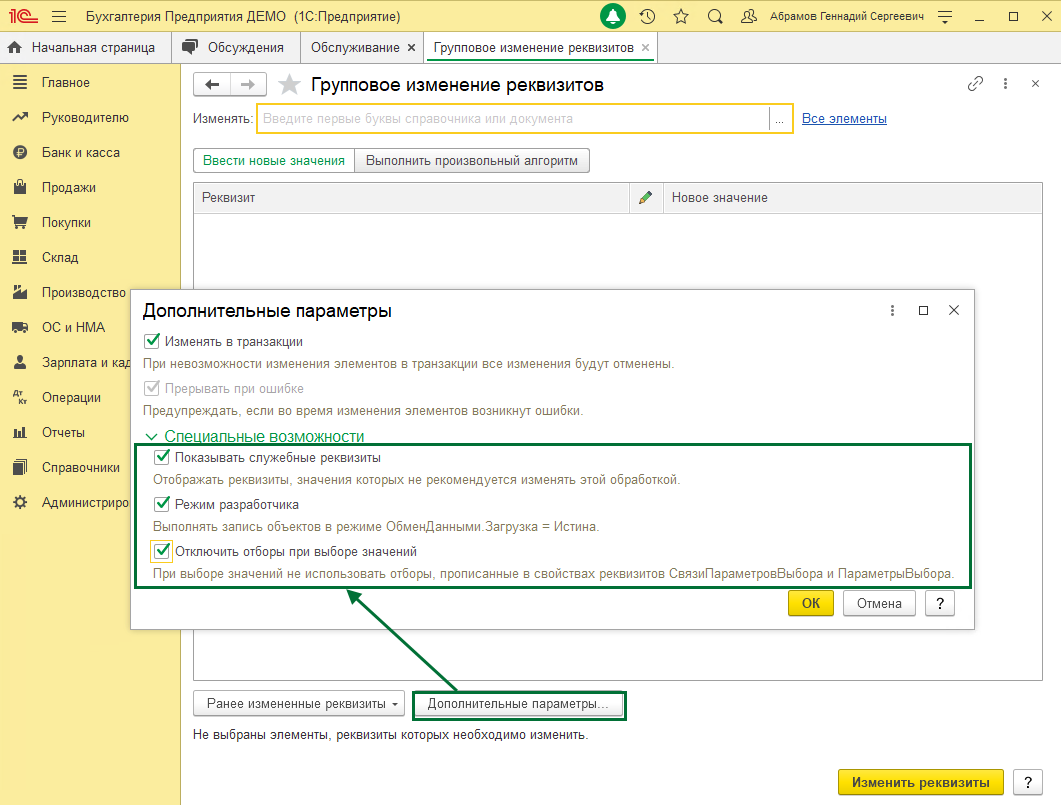The width and height of the screenshot is (1061, 805).
Task: Click Дополнительные параметры... button
Action: tap(518, 704)
